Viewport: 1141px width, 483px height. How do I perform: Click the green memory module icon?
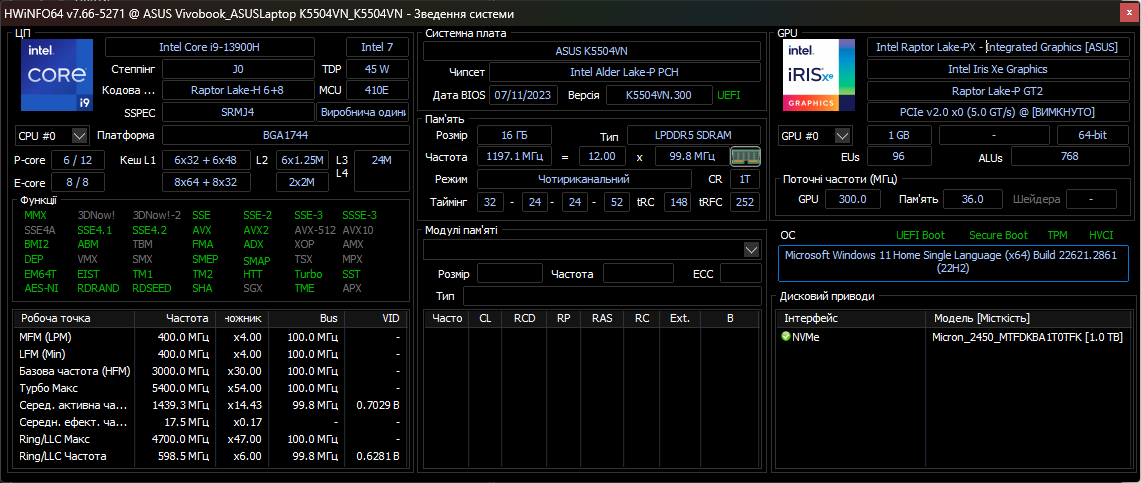[745, 156]
